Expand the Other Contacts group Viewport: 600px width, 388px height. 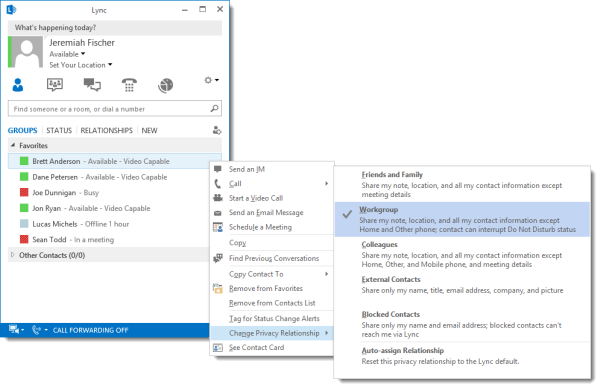[13, 255]
